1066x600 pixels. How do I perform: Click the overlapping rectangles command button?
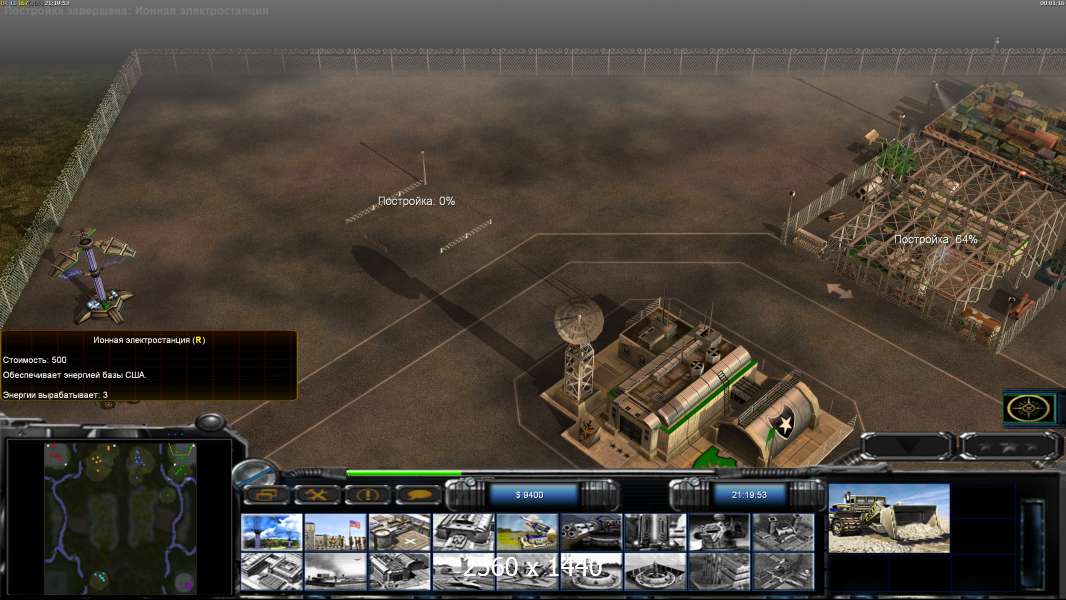pyautogui.click(x=266, y=495)
